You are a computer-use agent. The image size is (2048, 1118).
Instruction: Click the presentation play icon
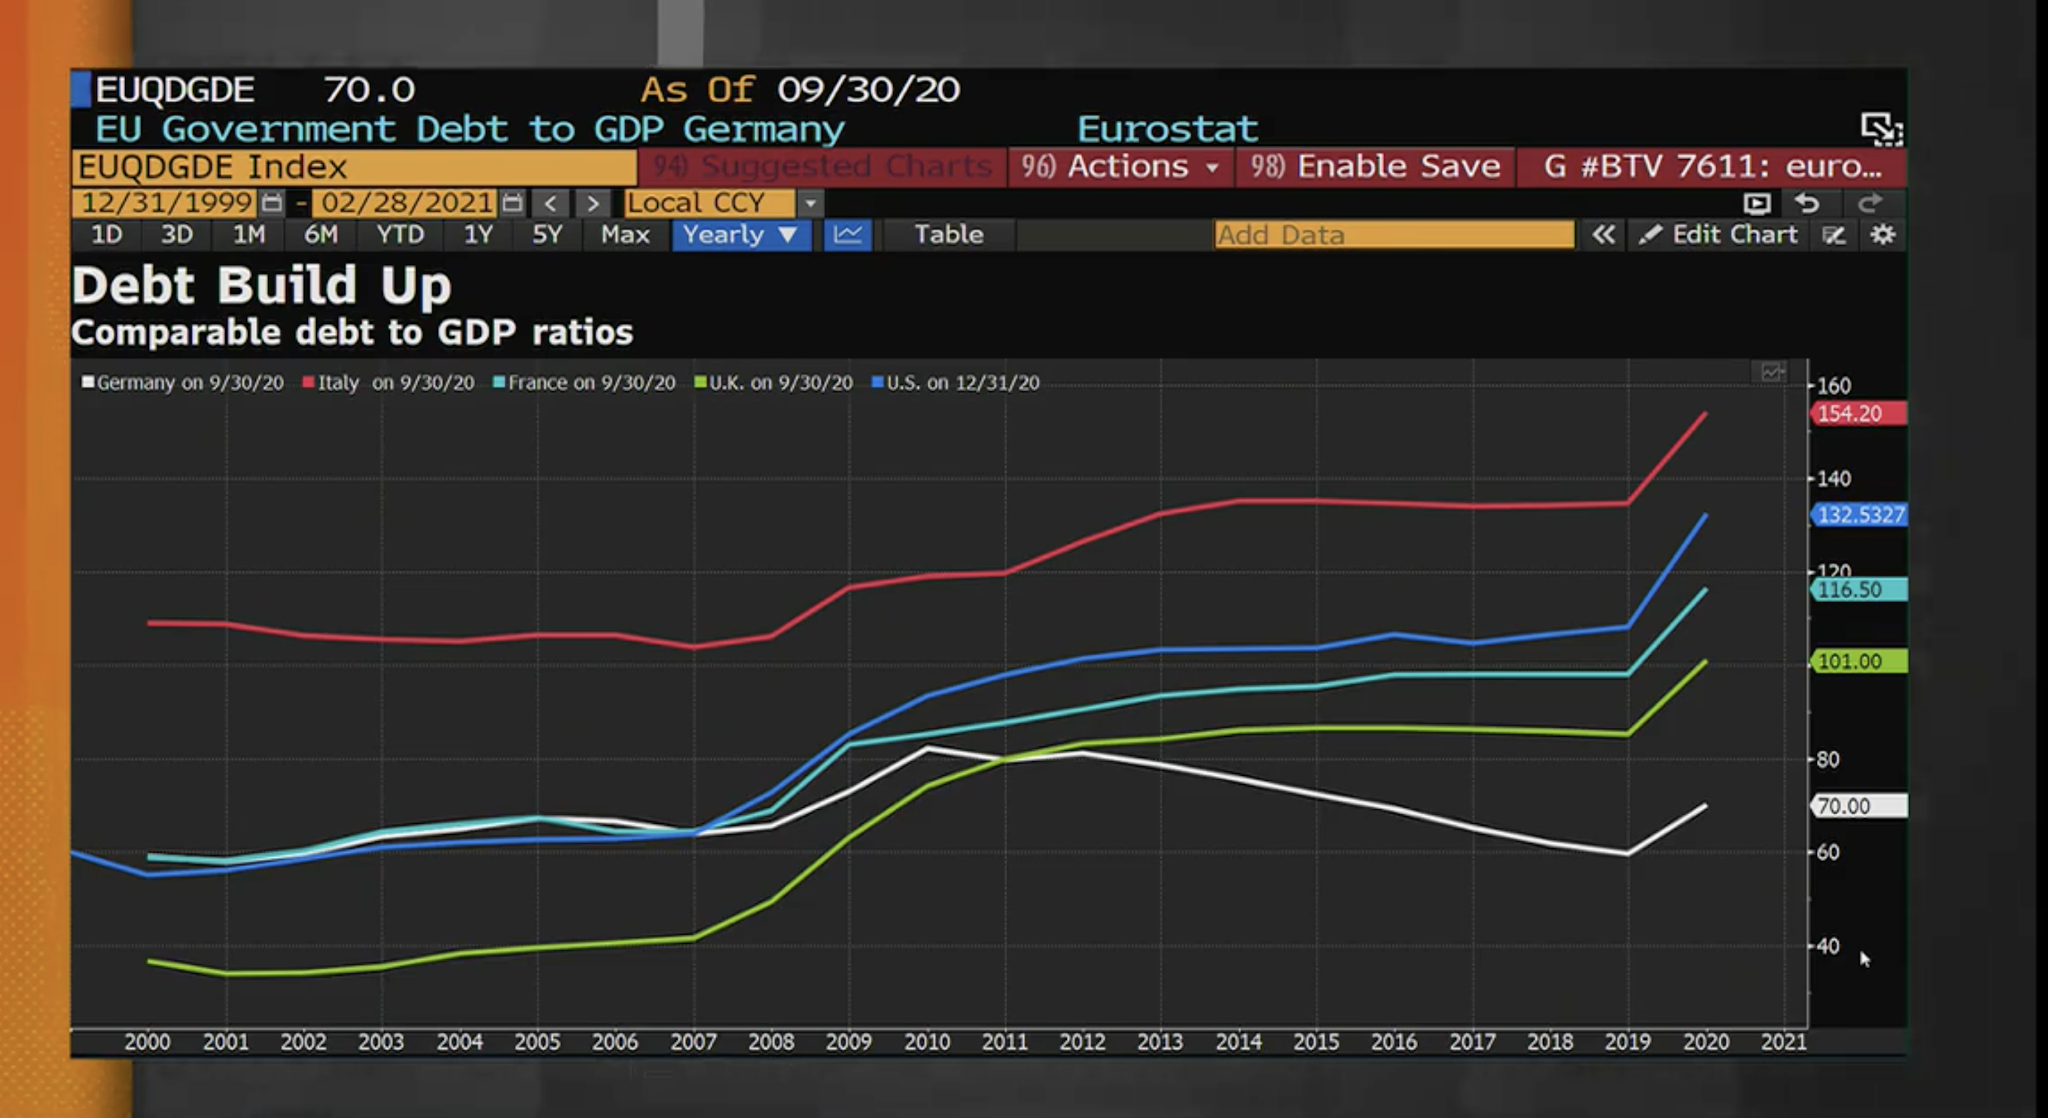pos(1756,203)
